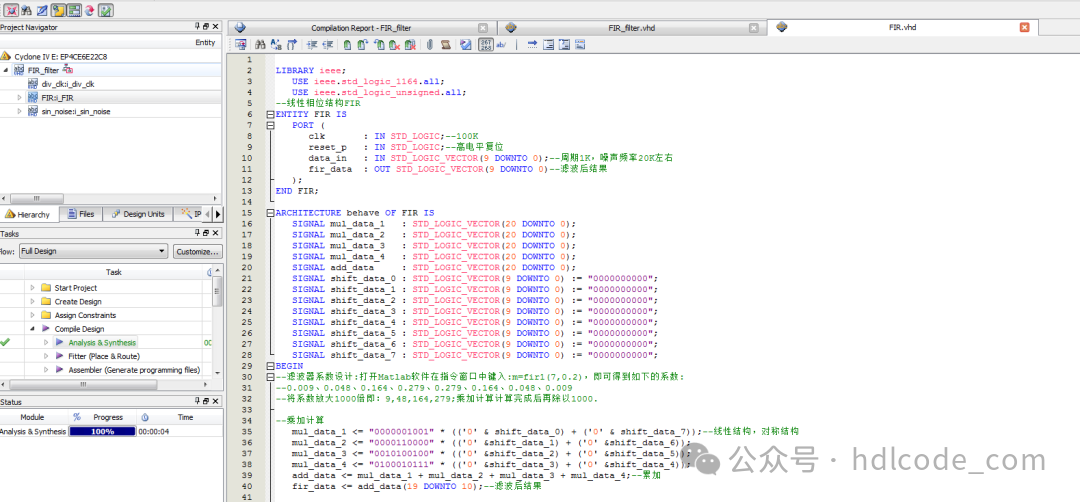Click the Task column header
This screenshot has width=1080, height=502.
click(x=114, y=272)
